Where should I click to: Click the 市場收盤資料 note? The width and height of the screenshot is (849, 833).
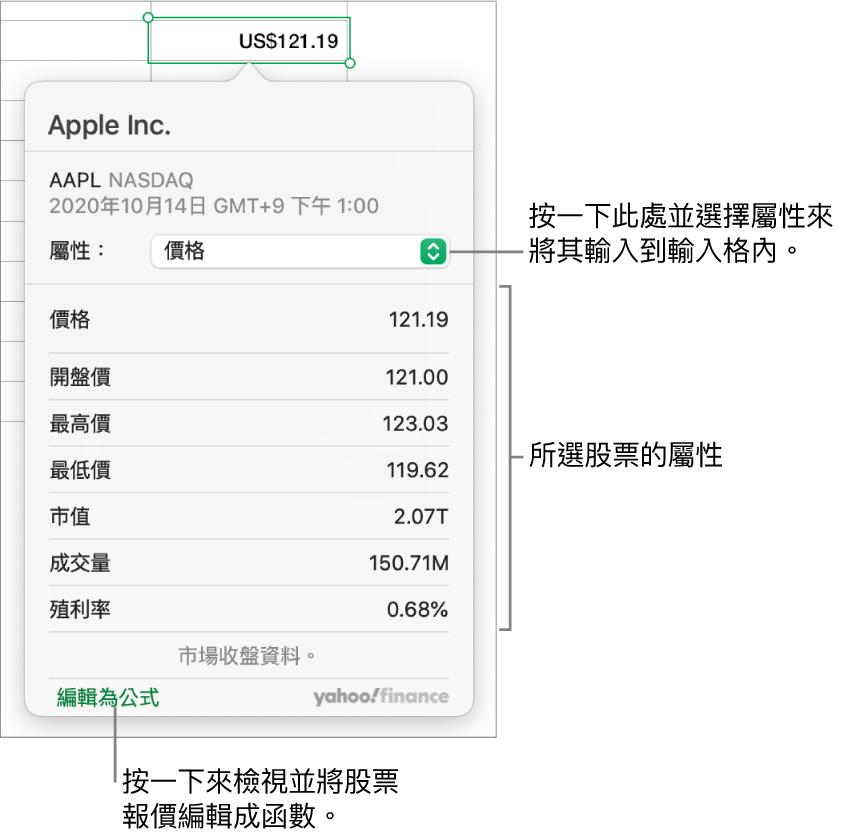pos(247,656)
